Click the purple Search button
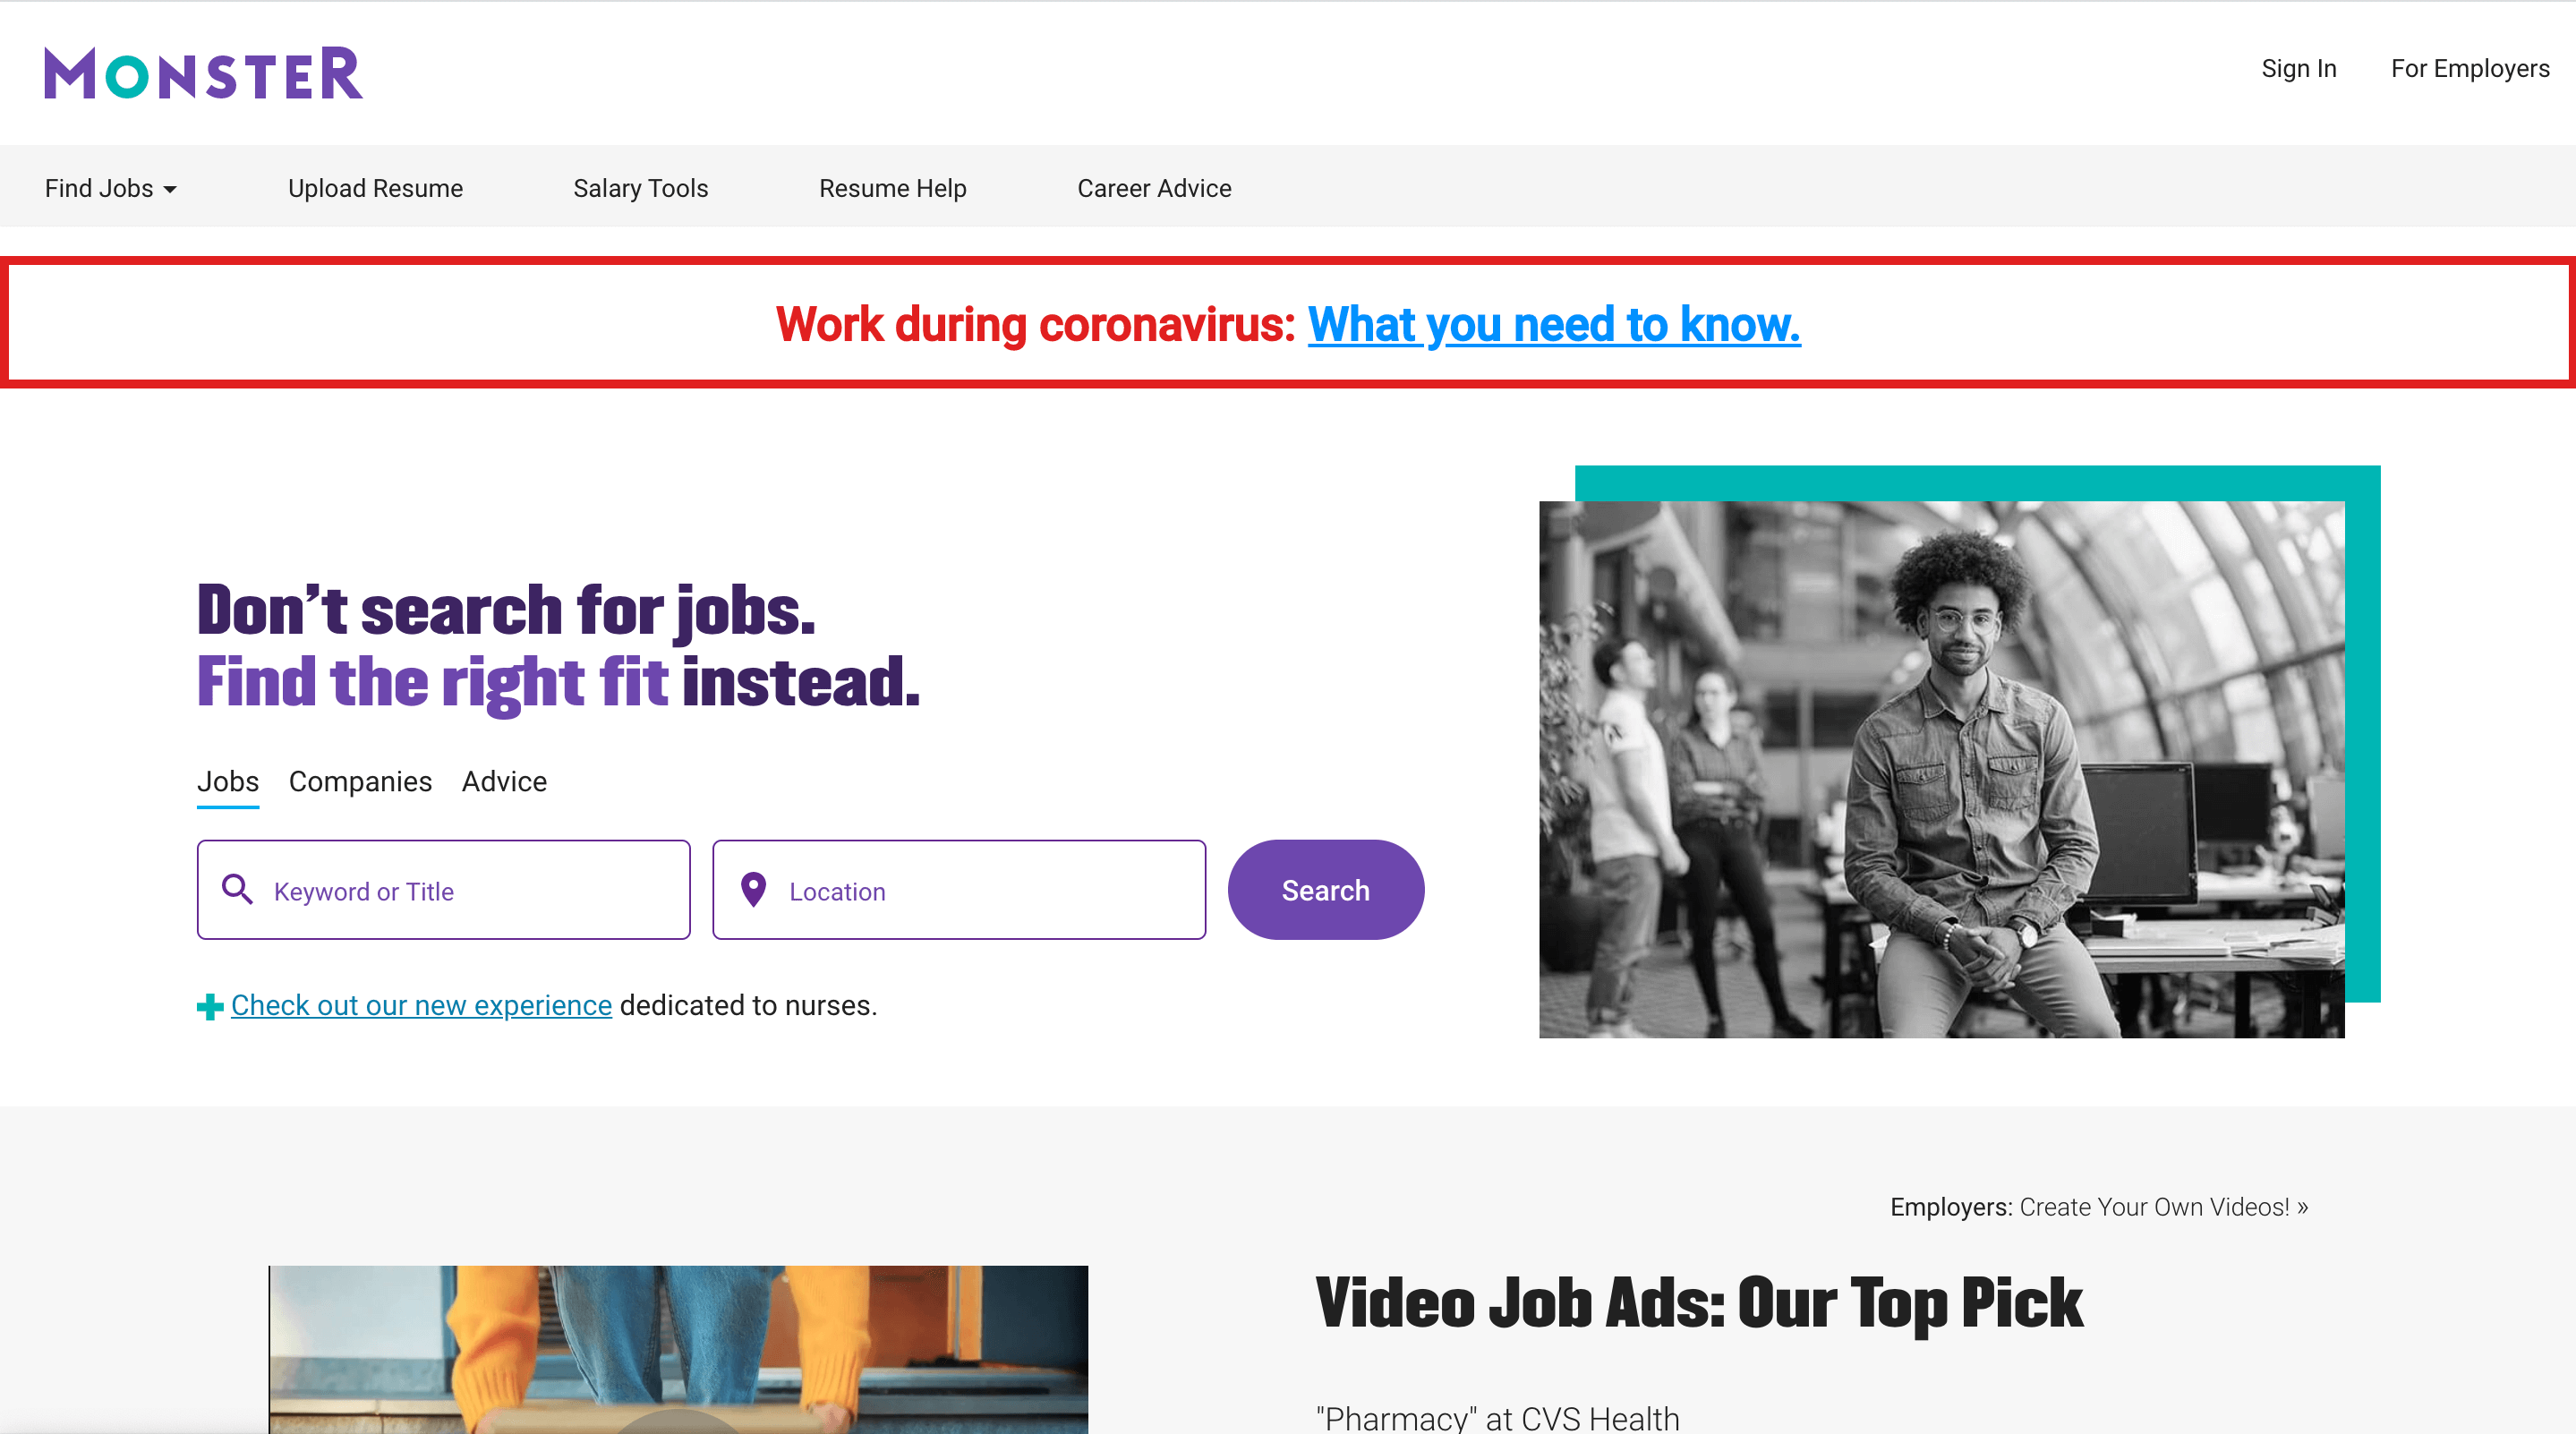The height and width of the screenshot is (1434, 2576). pos(1326,890)
